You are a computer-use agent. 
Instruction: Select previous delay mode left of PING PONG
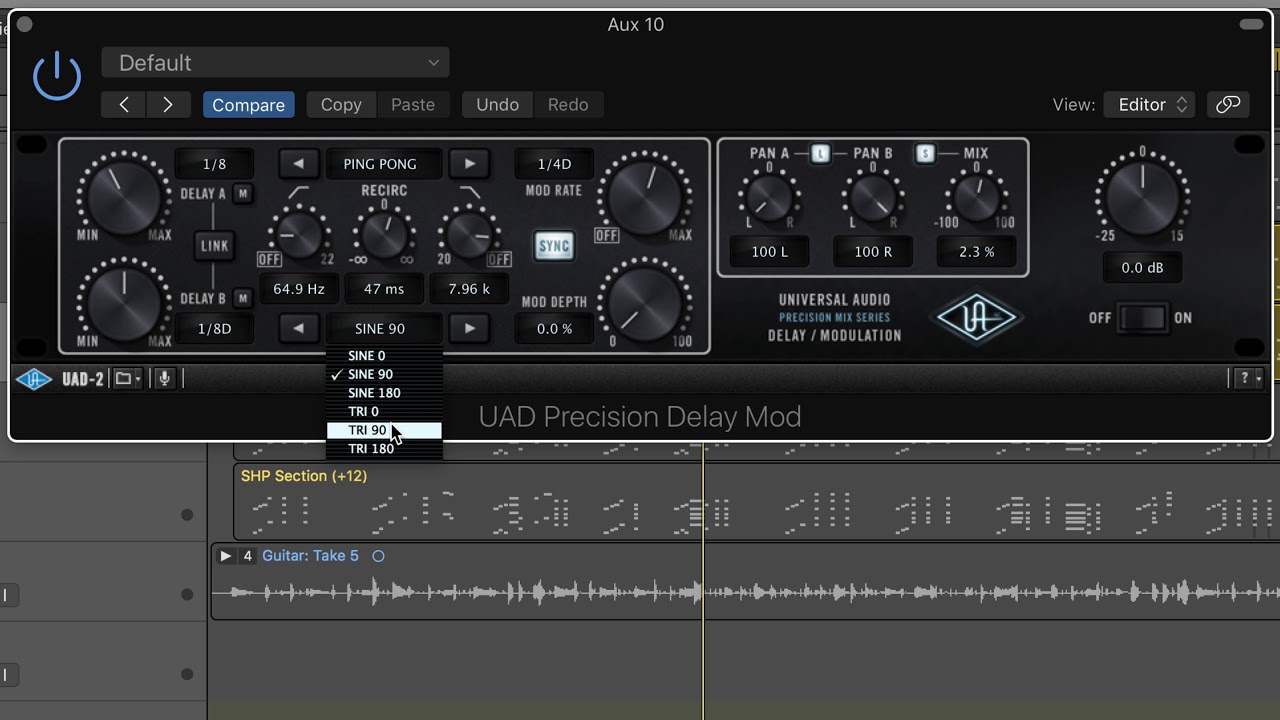(298, 164)
